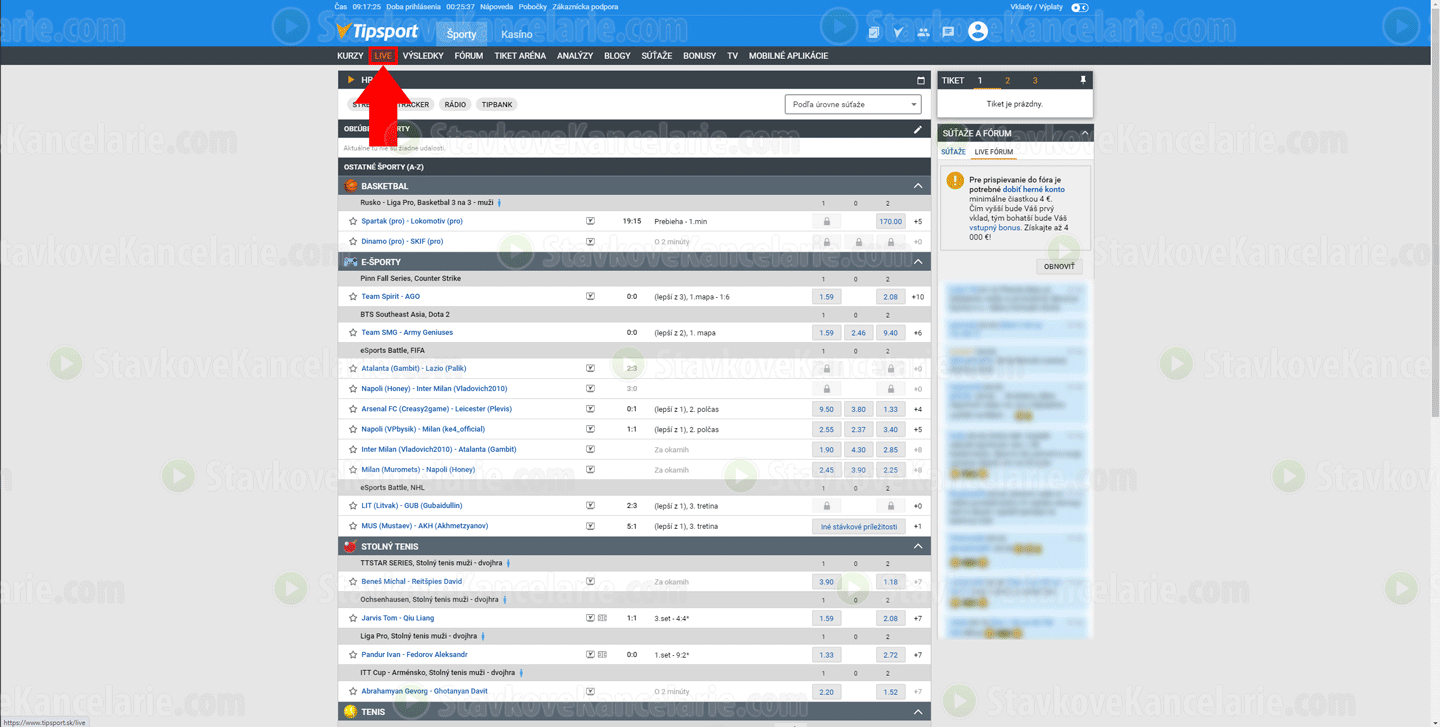Viewport: 1440px width, 727px height.
Task: Collapse the E-športy section
Action: click(x=917, y=262)
